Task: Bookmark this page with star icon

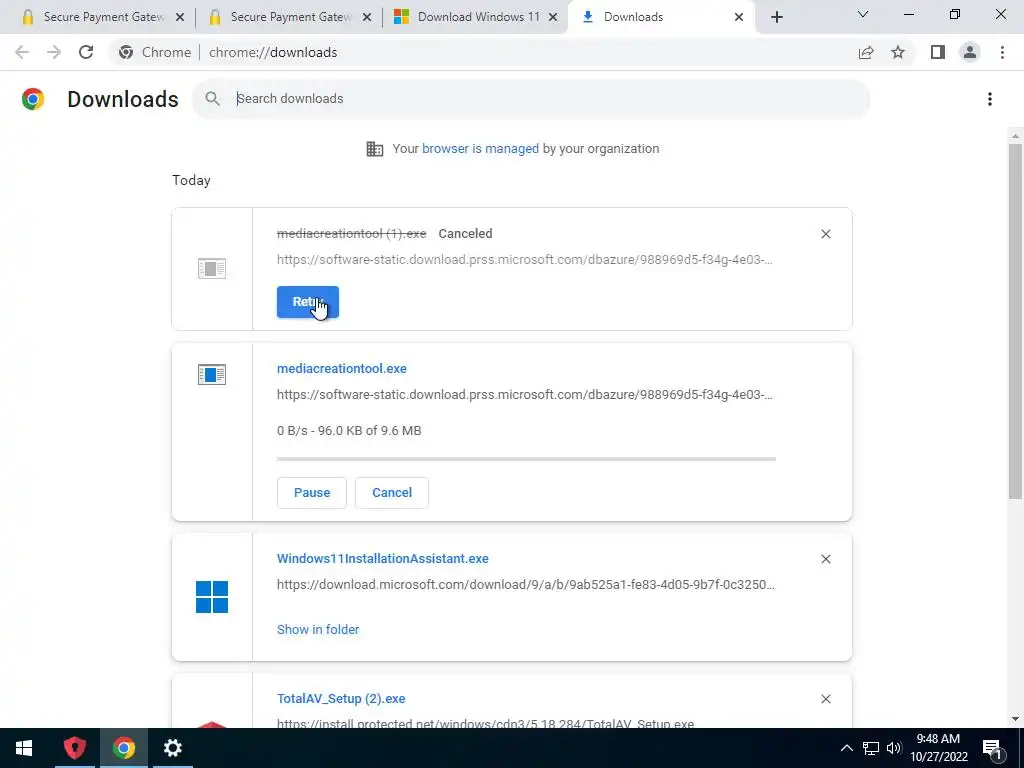Action: point(898,52)
